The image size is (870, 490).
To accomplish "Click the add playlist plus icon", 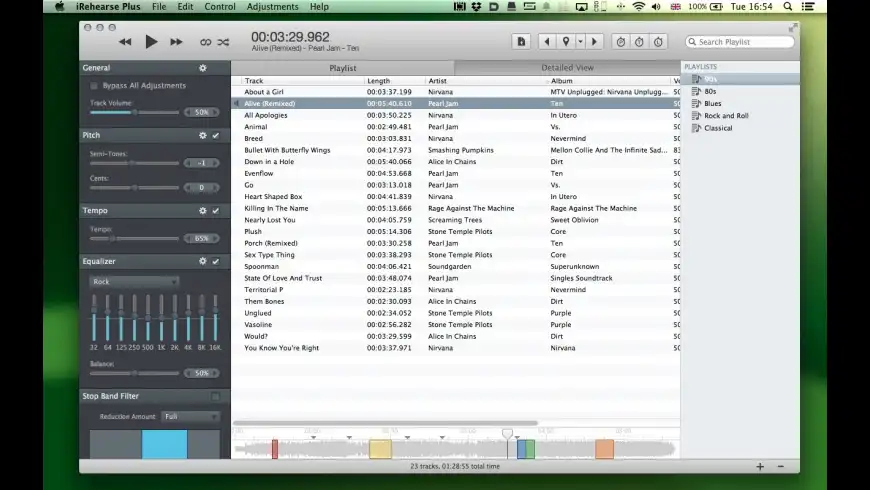I will tap(760, 467).
